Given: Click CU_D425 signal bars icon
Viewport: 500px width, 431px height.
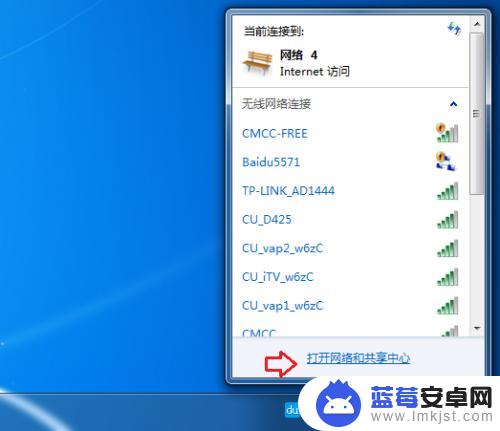Looking at the screenshot, I should (448, 220).
